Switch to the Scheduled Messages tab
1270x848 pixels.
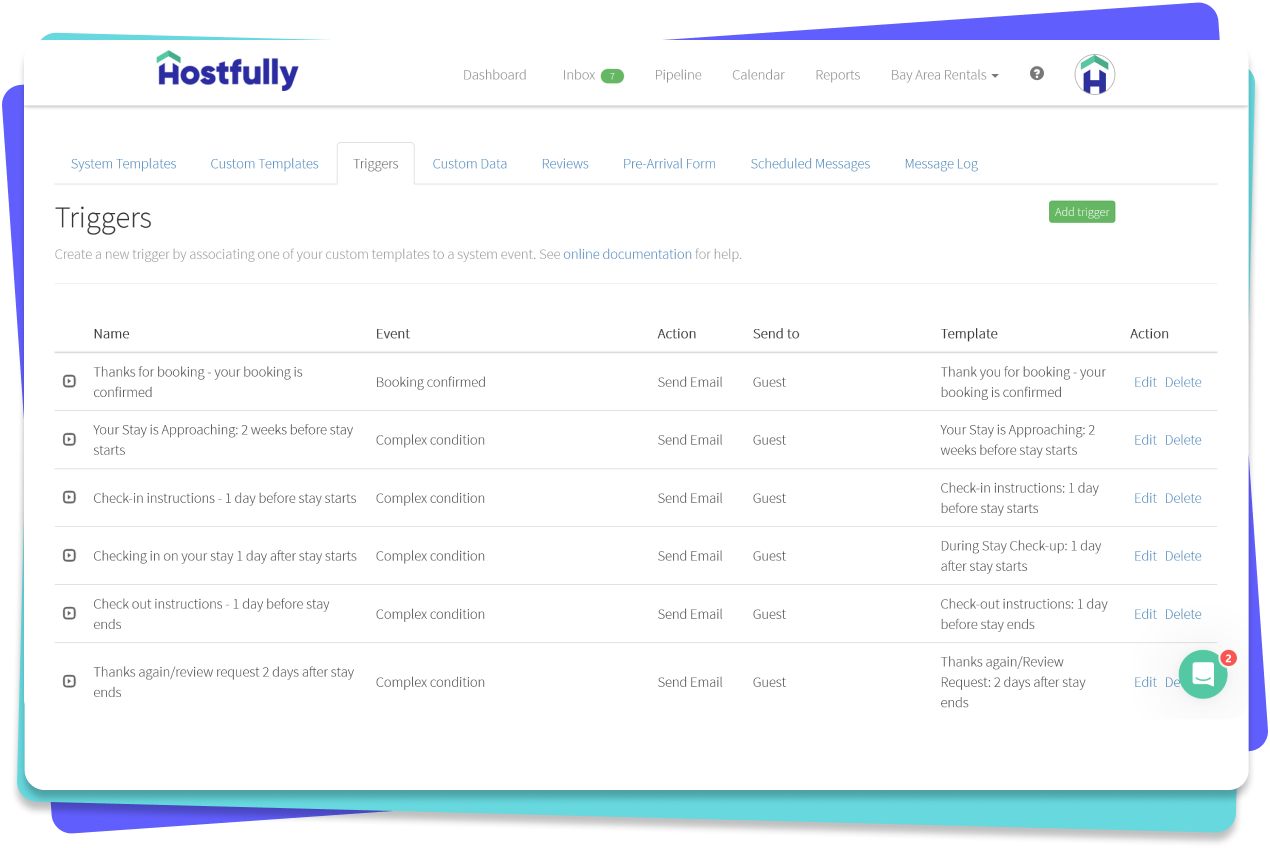point(810,164)
